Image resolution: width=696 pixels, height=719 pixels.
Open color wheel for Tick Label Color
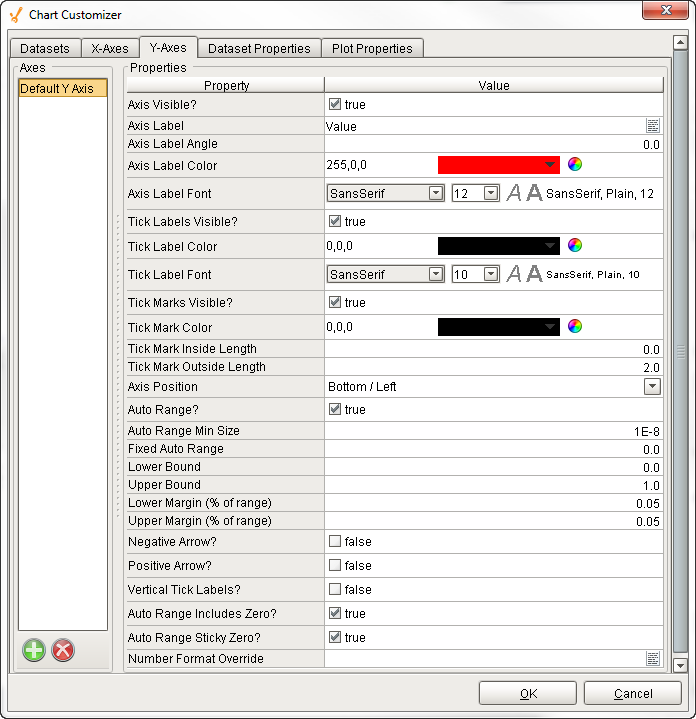(574, 245)
